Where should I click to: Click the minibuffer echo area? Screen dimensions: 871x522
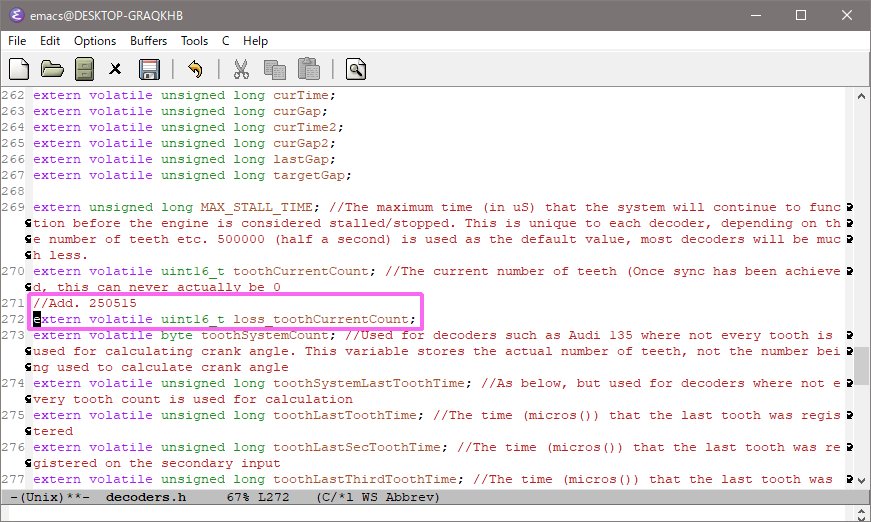pyautogui.click(x=428, y=513)
